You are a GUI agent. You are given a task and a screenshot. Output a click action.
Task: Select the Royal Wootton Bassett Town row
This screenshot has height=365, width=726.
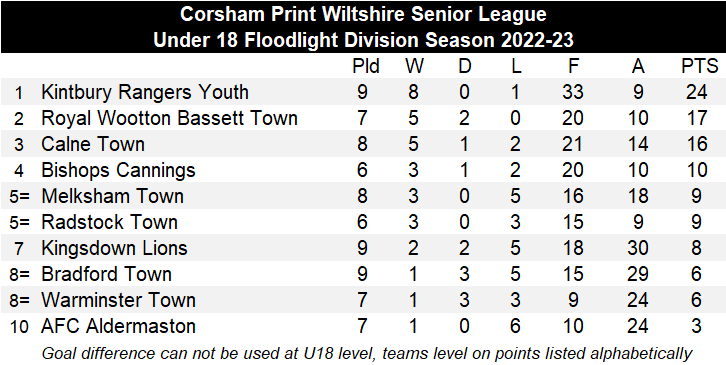[x=363, y=118]
